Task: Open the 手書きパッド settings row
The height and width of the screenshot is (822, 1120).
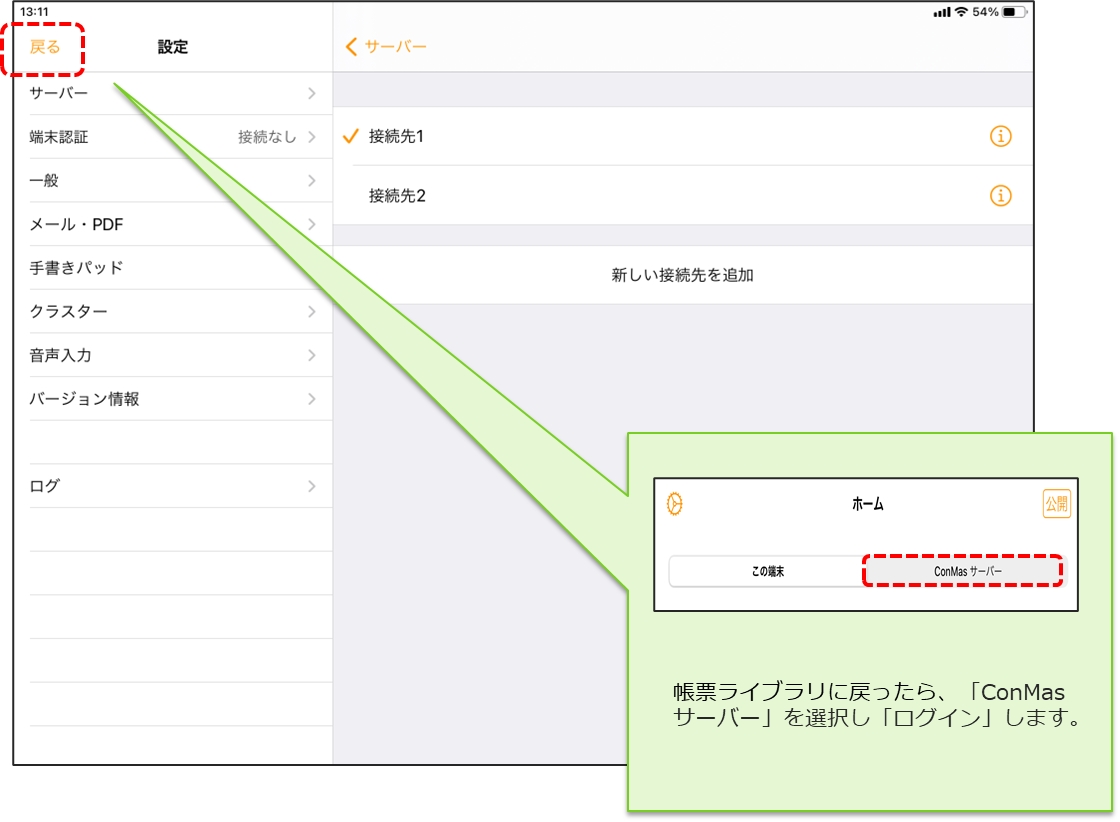Action: coord(172,268)
